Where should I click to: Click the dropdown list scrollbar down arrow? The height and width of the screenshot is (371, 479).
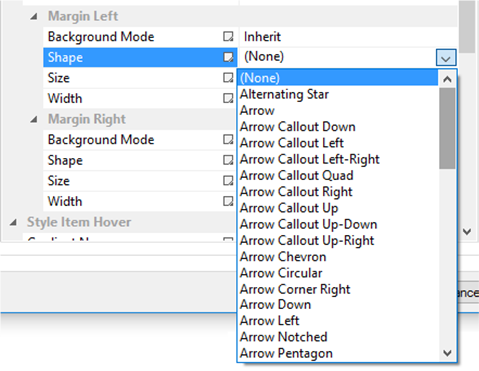pos(447,353)
